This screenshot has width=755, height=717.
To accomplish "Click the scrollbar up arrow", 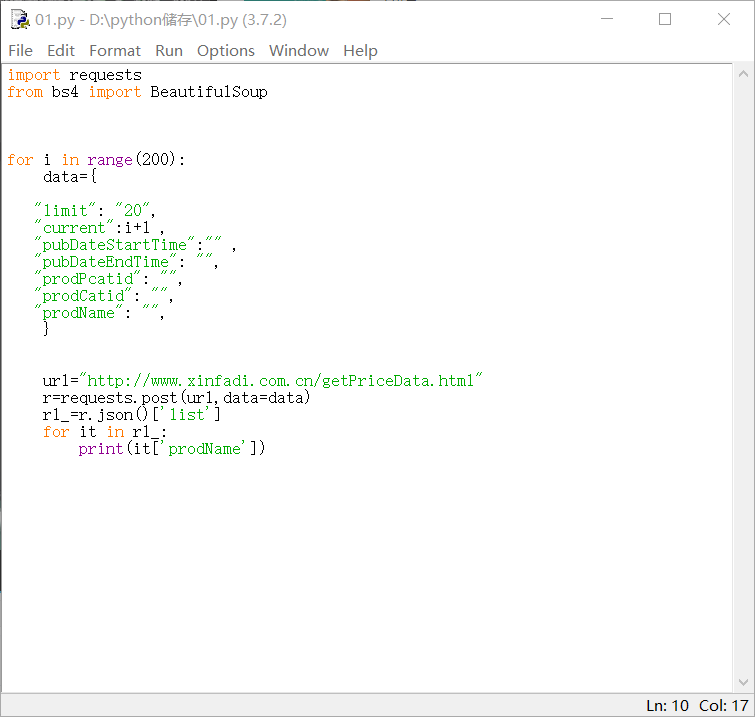I will point(744,75).
